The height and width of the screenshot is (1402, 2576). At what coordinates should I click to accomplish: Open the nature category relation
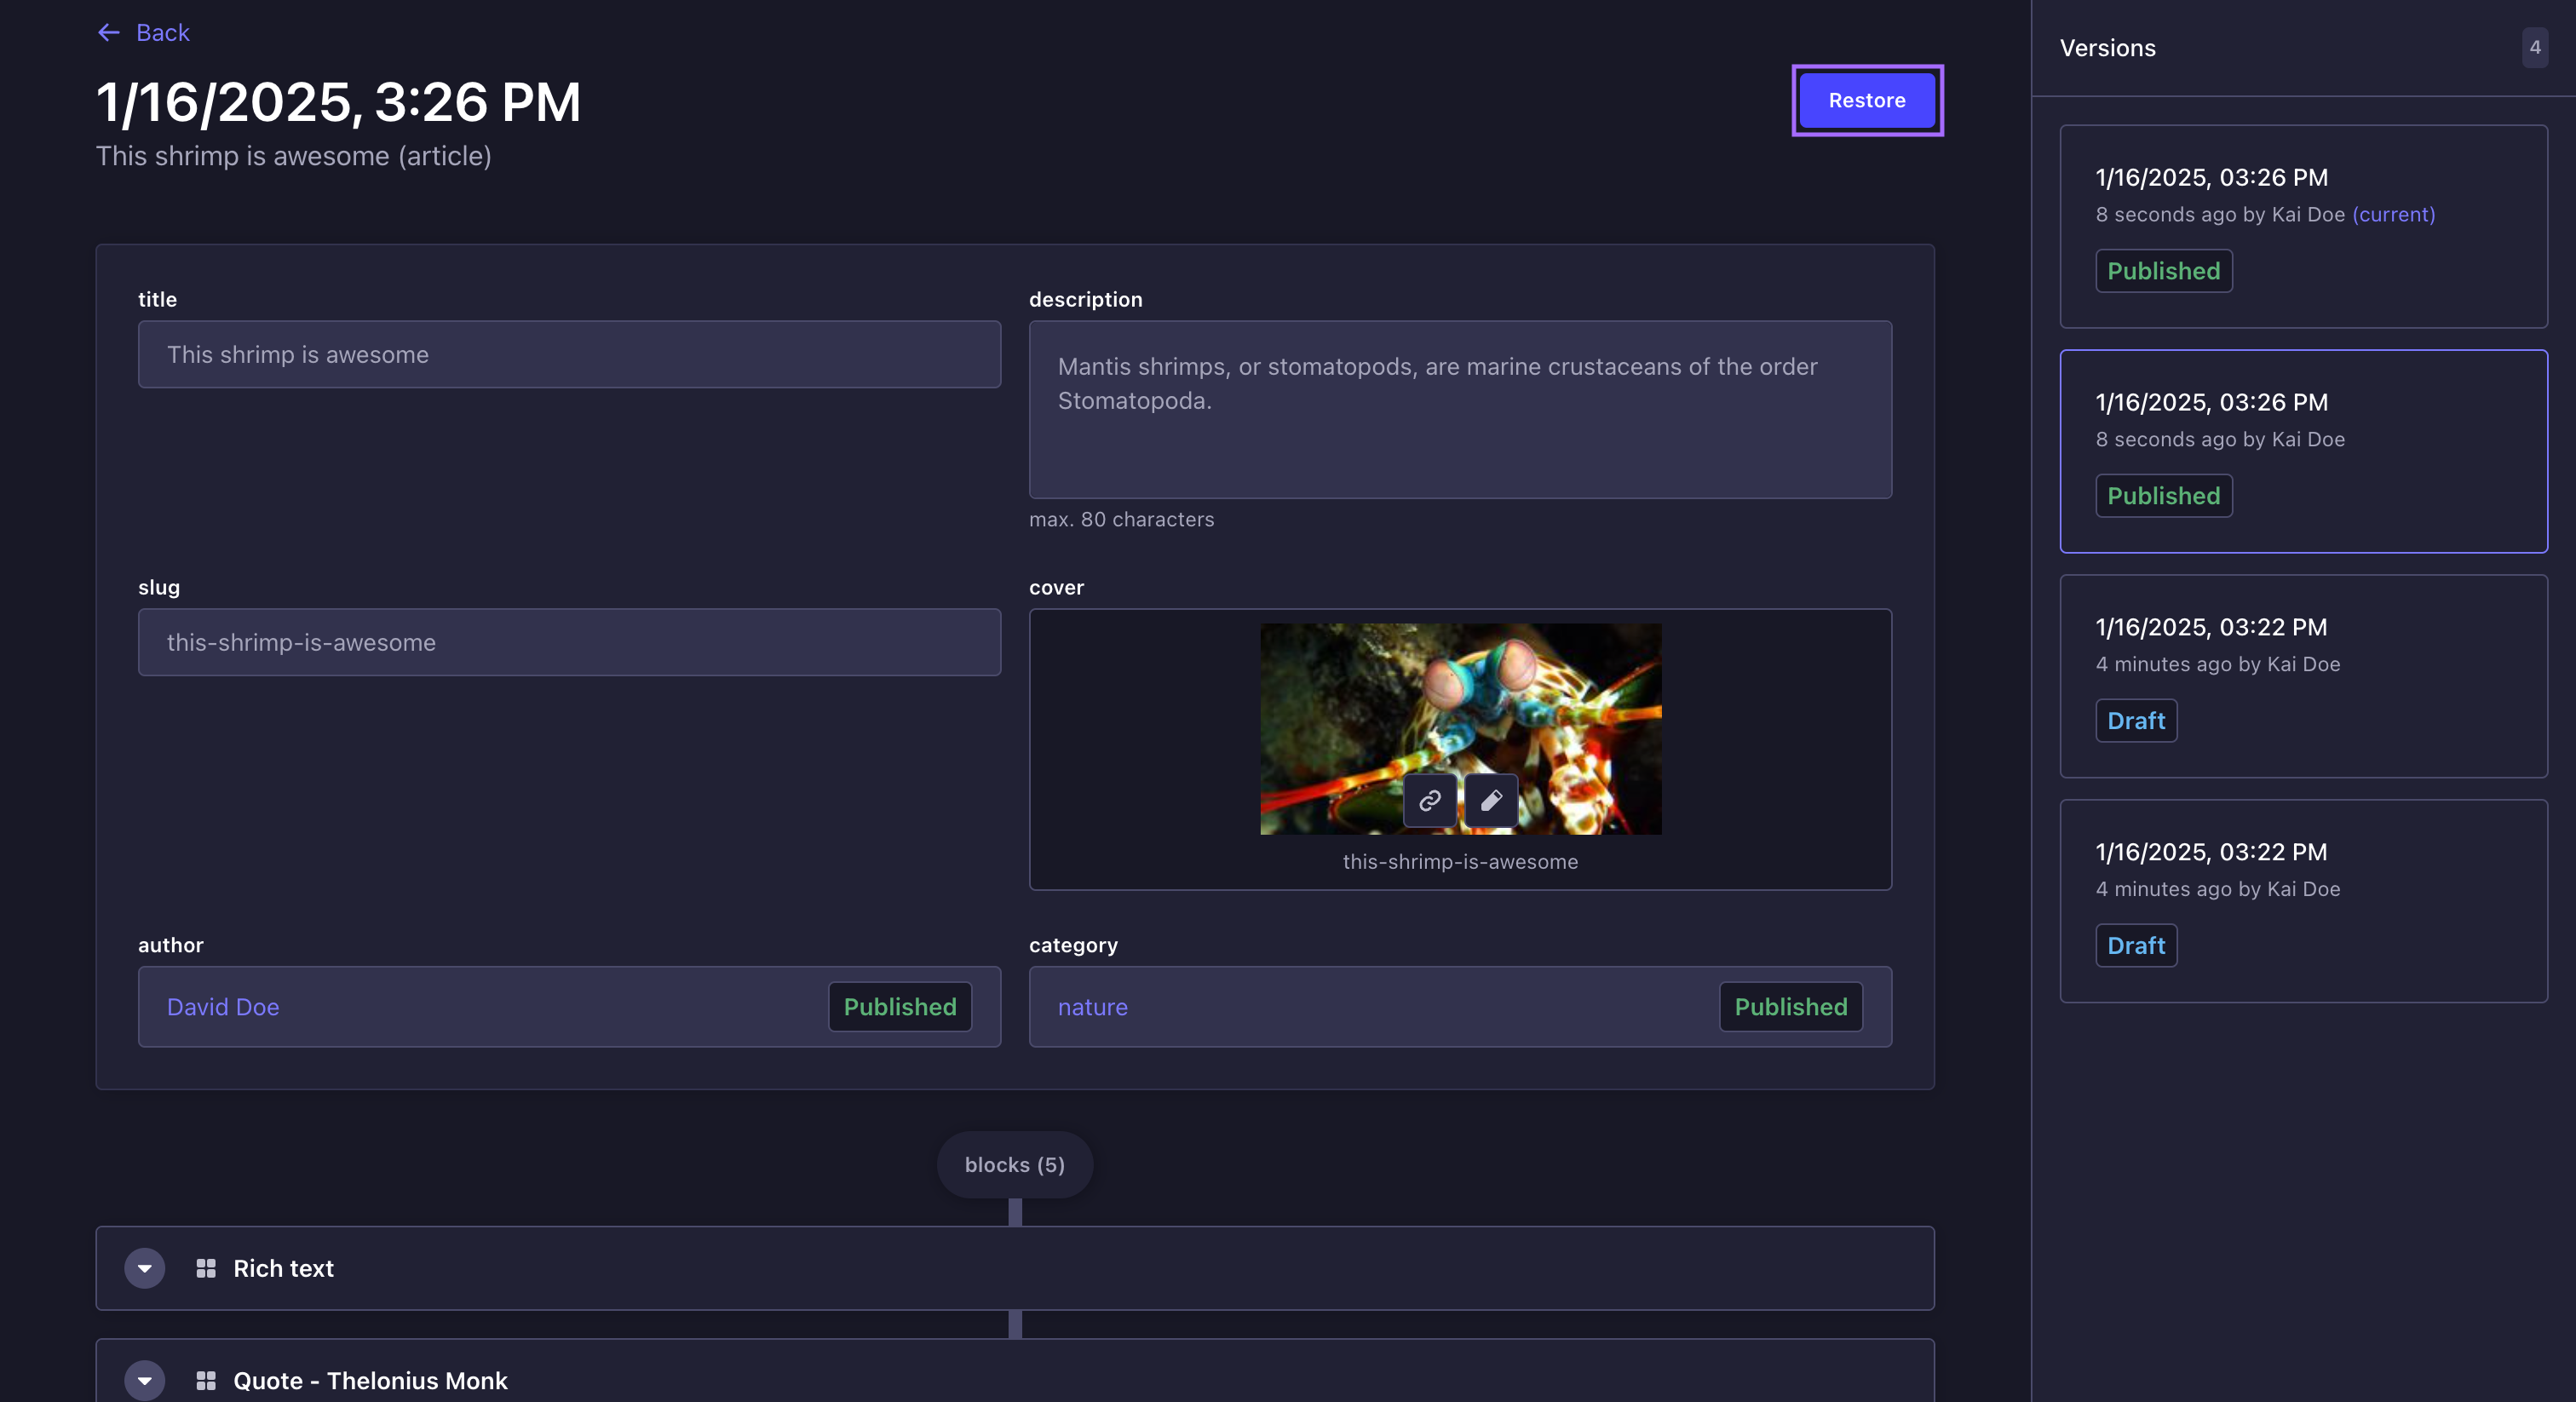[x=1093, y=1008]
